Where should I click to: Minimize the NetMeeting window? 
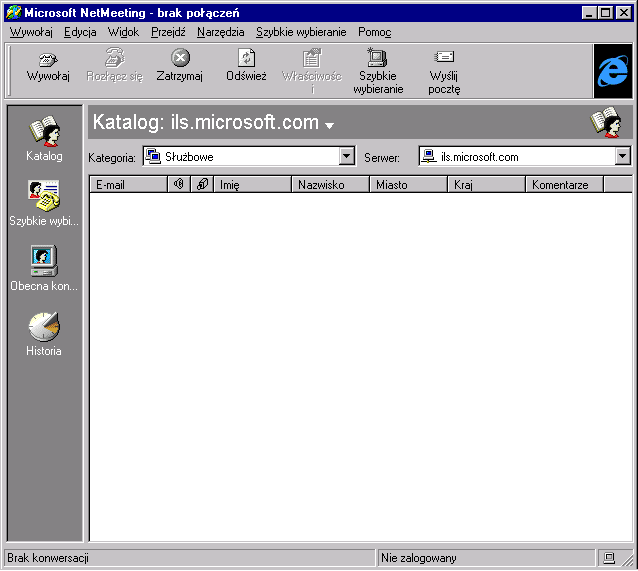point(589,13)
